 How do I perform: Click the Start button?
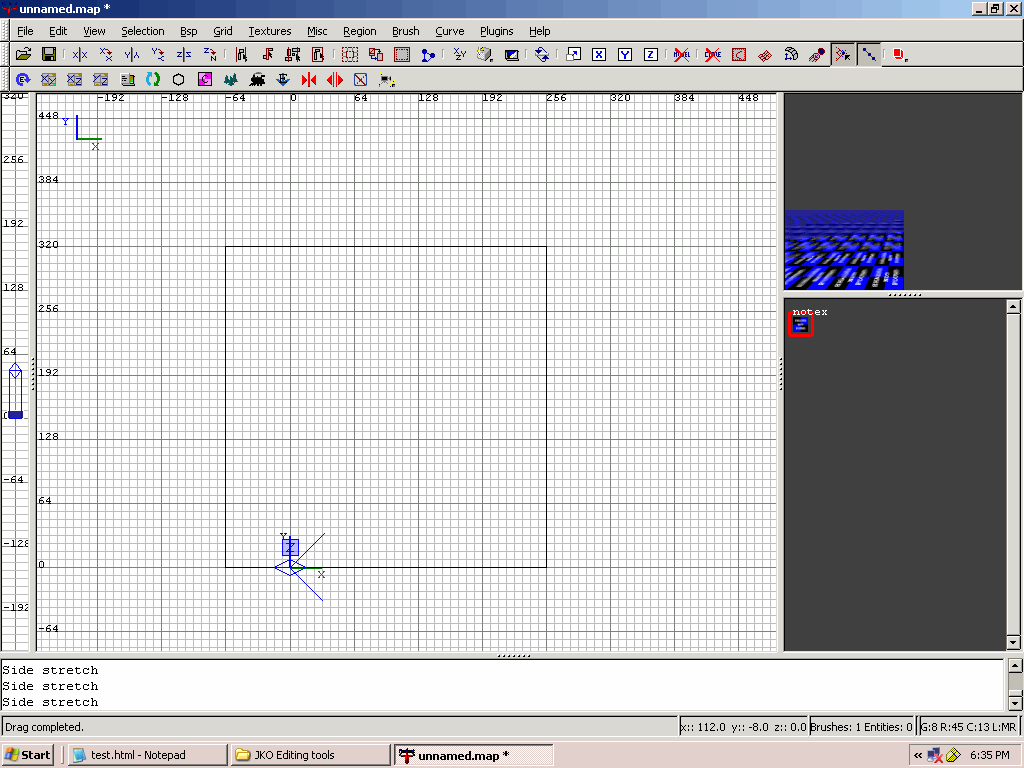coord(28,755)
